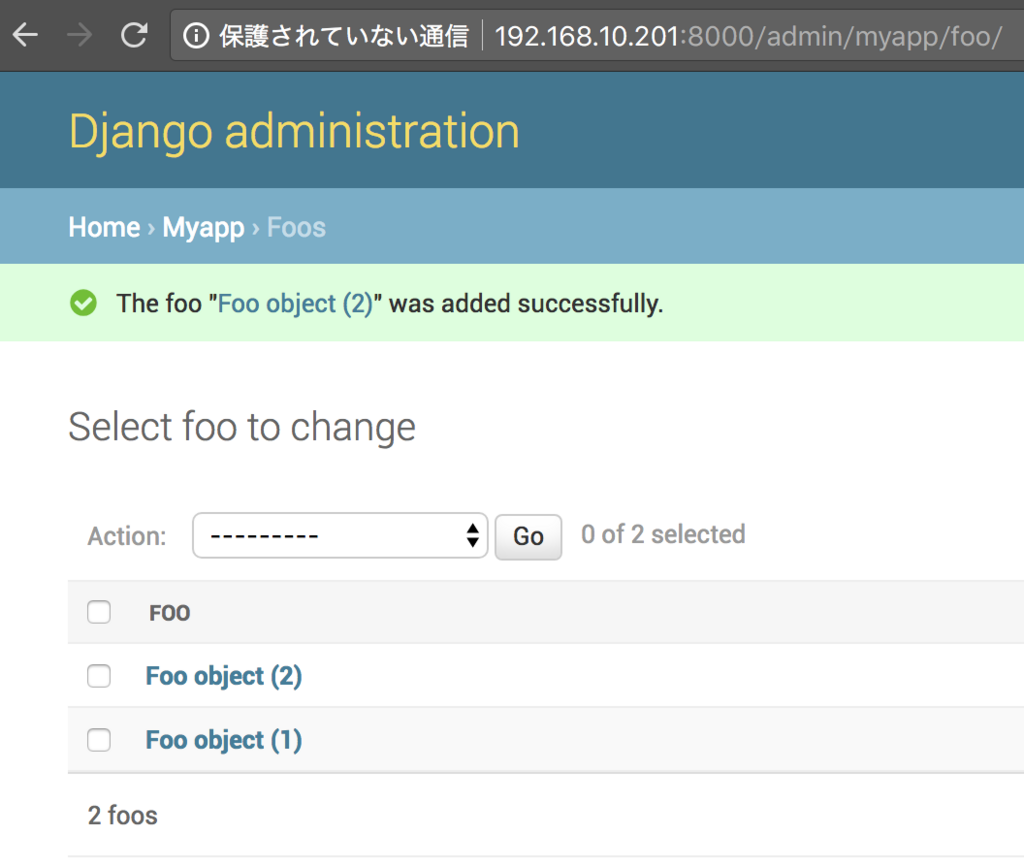Reload the page with the refresh icon

click(134, 35)
